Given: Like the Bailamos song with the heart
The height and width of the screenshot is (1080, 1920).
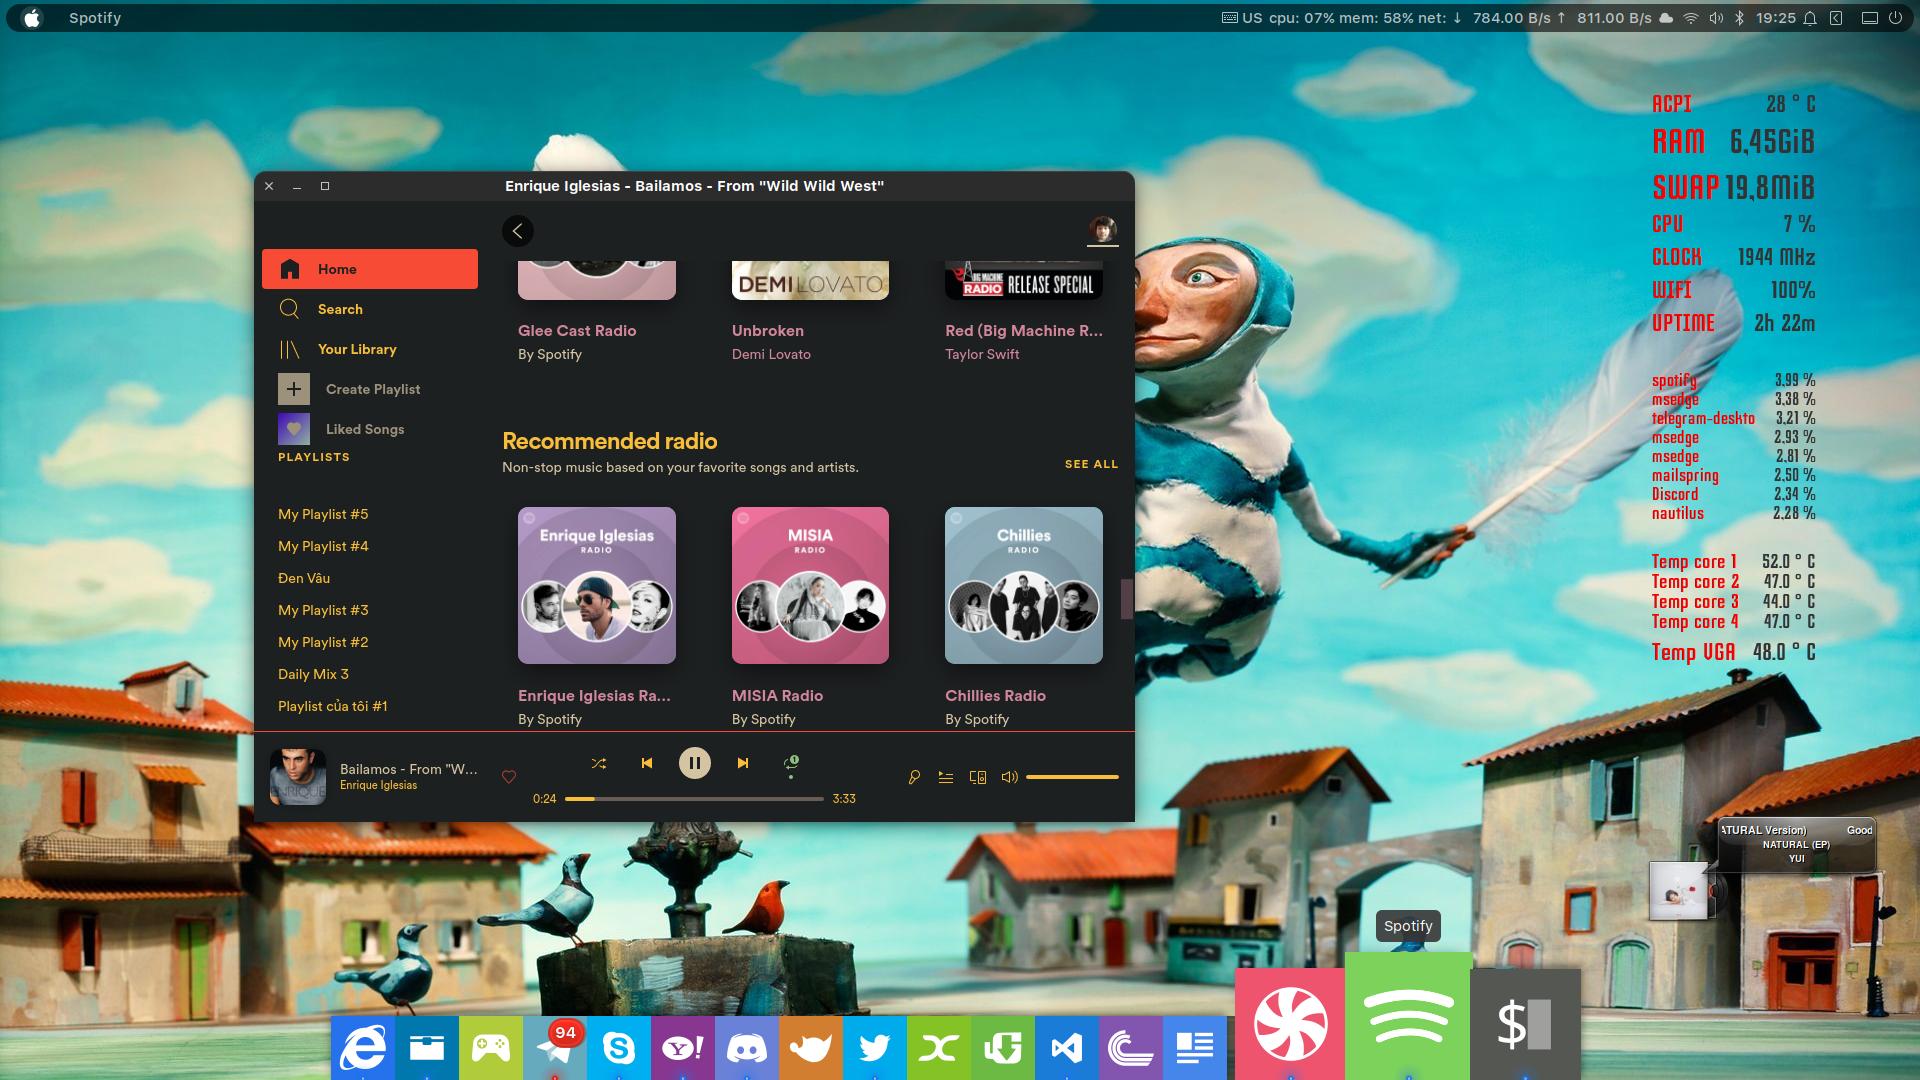Looking at the screenshot, I should [x=508, y=776].
